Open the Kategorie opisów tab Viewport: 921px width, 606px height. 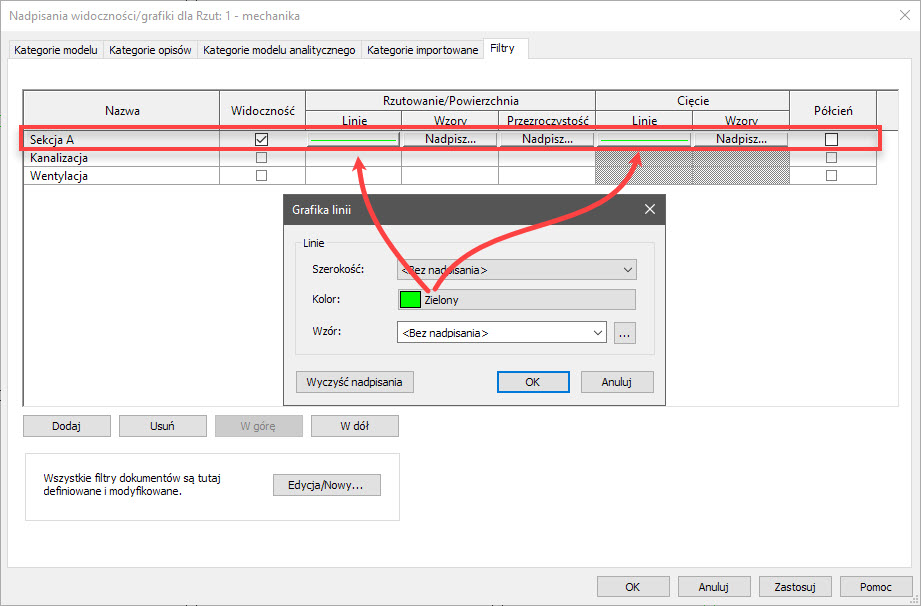click(151, 50)
